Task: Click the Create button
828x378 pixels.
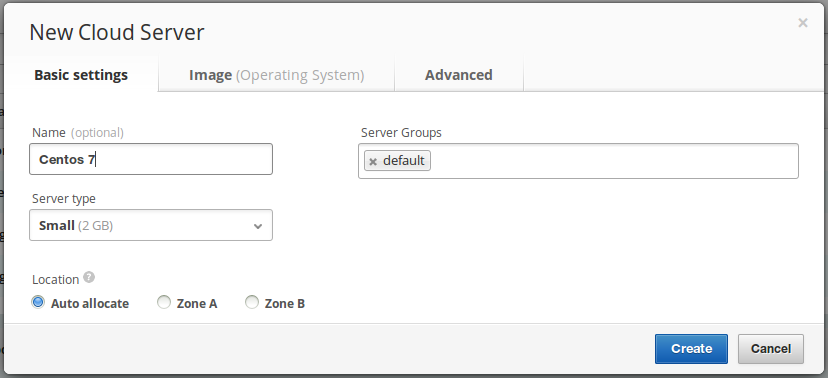Action: 691,349
